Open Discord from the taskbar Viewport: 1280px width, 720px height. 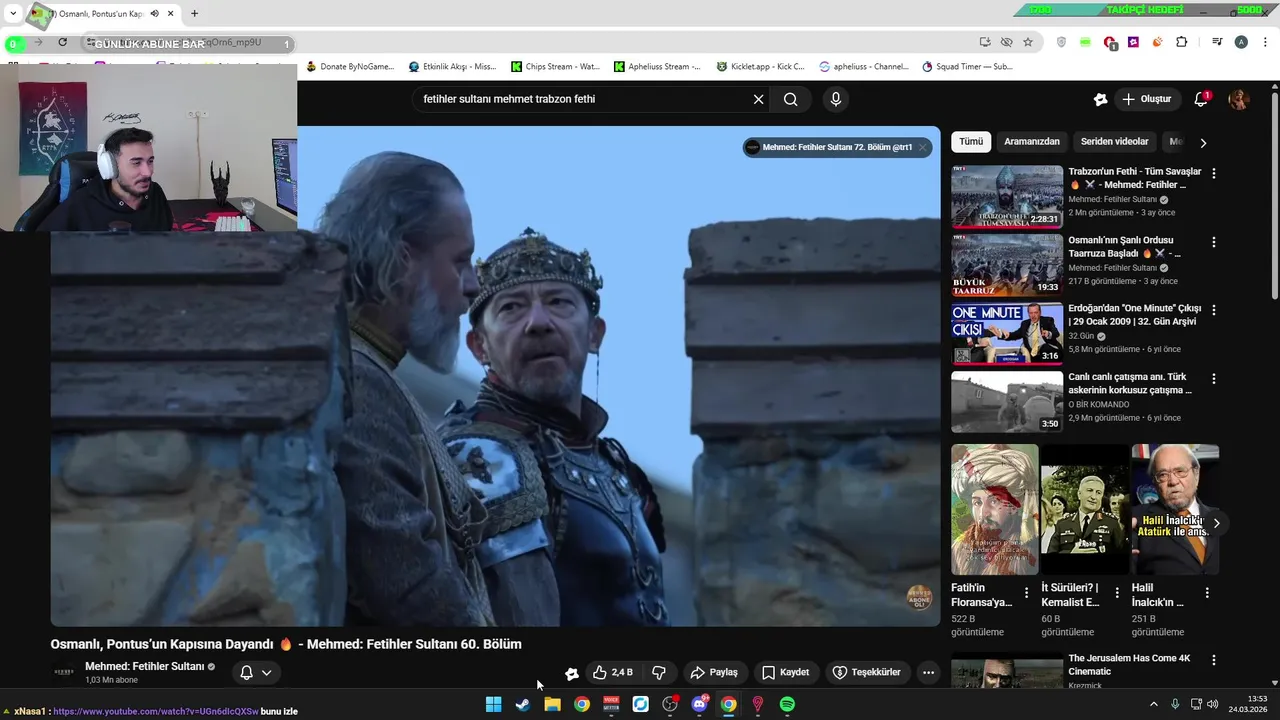pyautogui.click(x=699, y=704)
